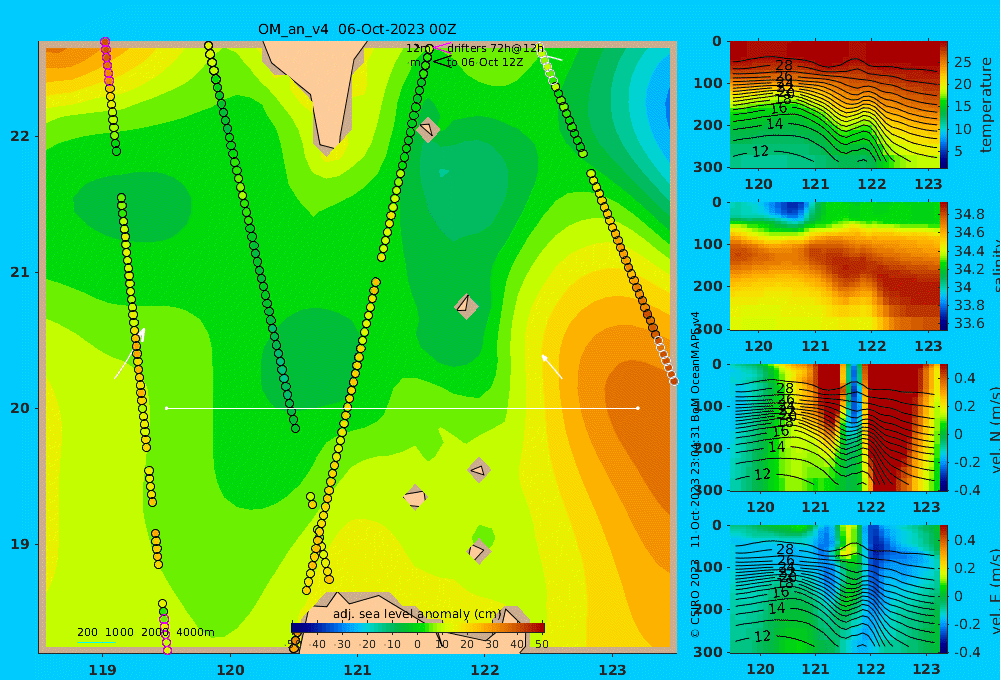Click west endpoint of white transect line
The height and width of the screenshot is (680, 1000).
(166, 408)
